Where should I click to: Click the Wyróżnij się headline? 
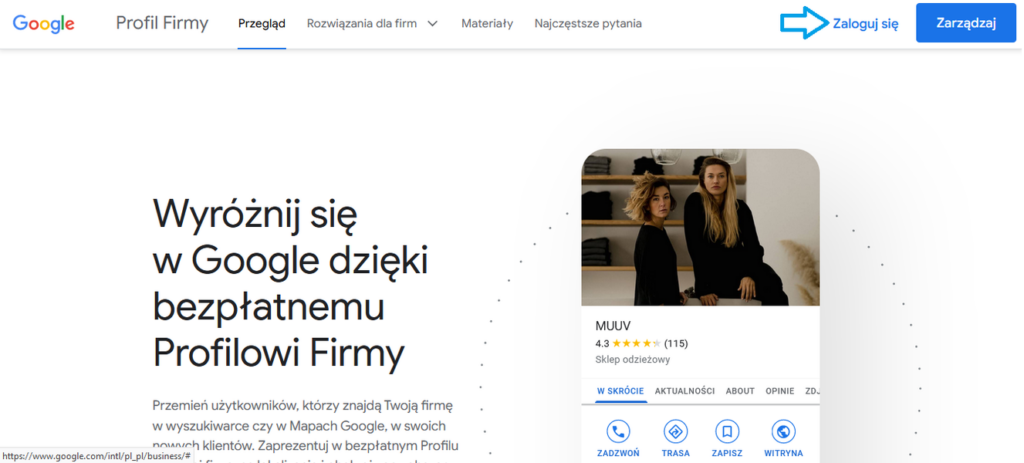point(291,282)
